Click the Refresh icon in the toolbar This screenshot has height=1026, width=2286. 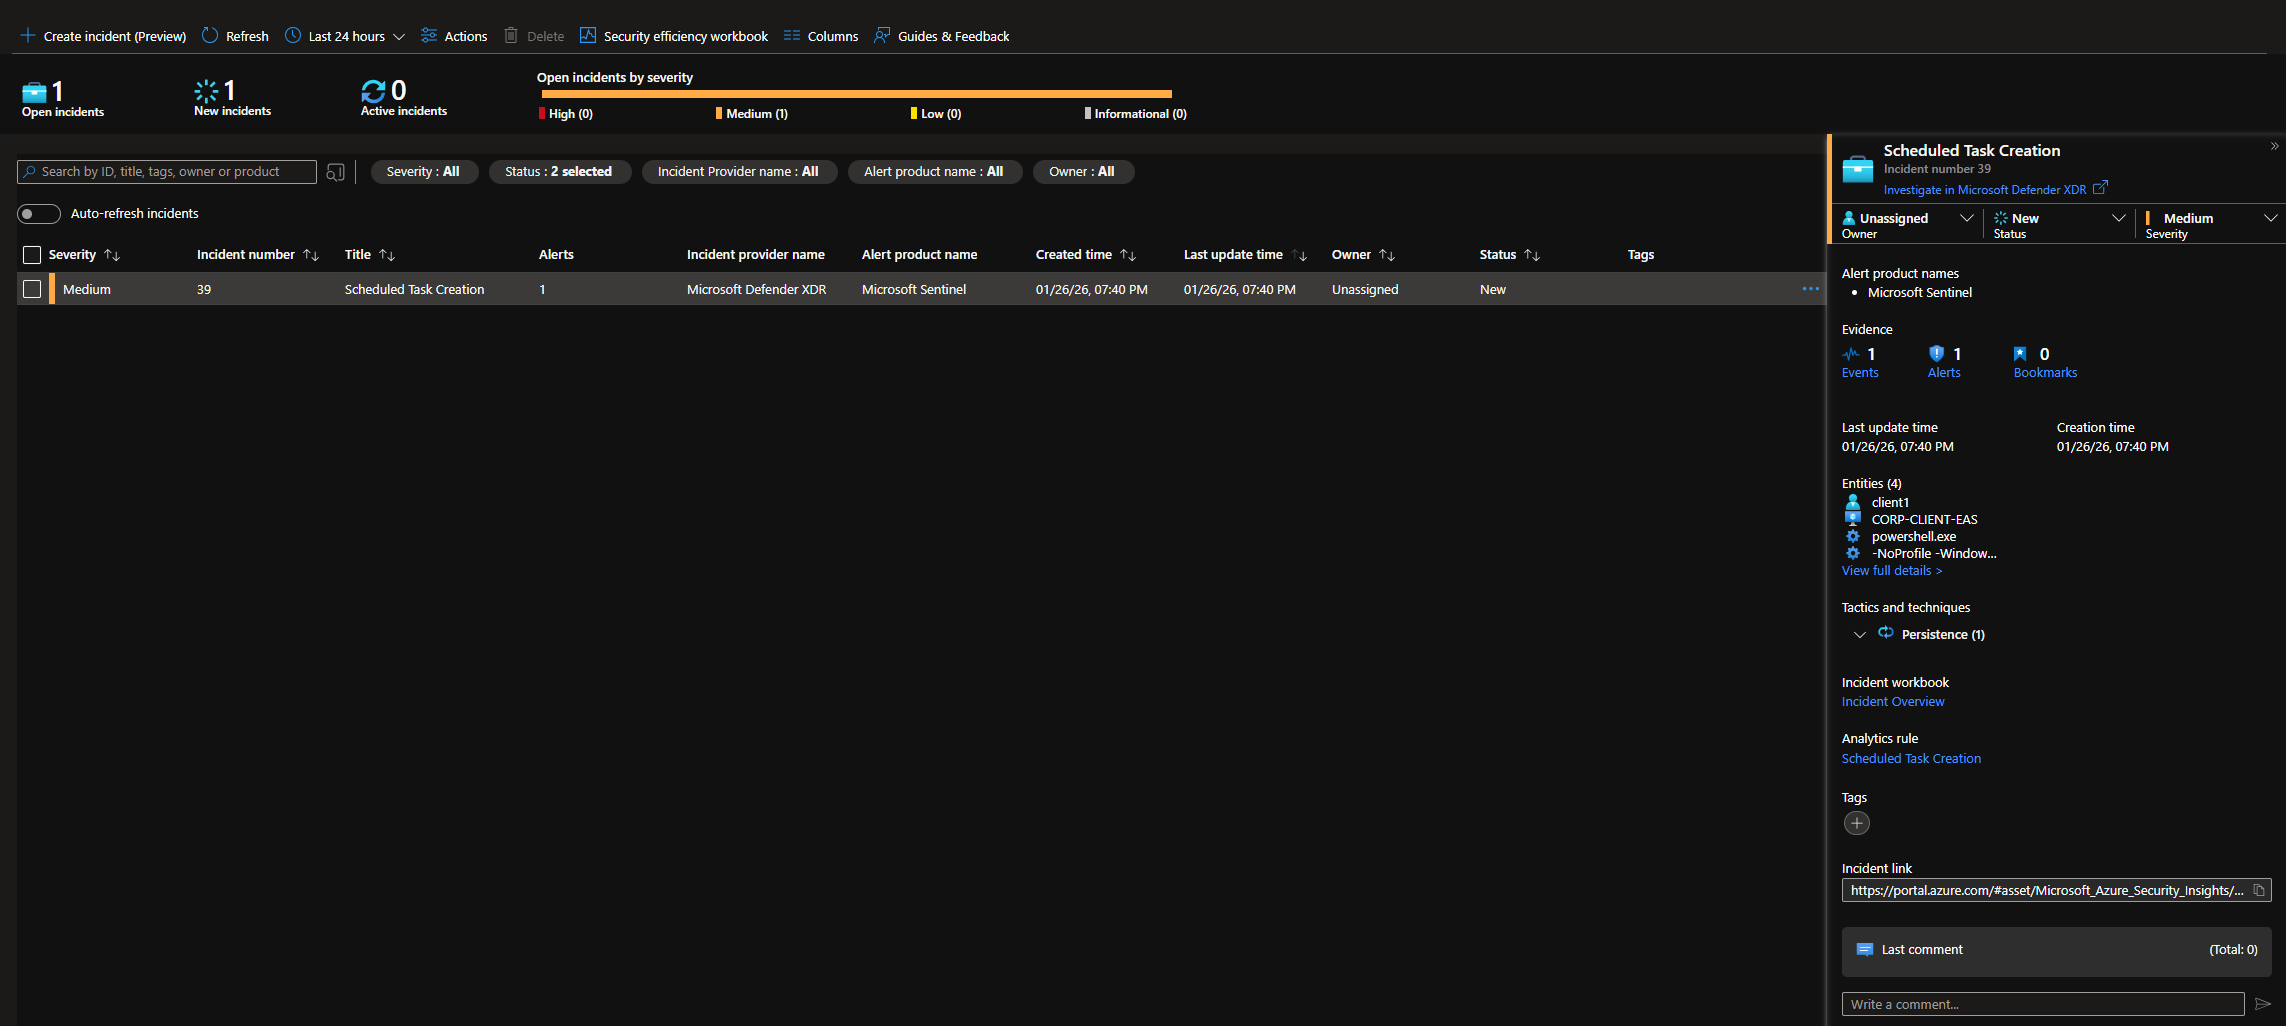210,36
